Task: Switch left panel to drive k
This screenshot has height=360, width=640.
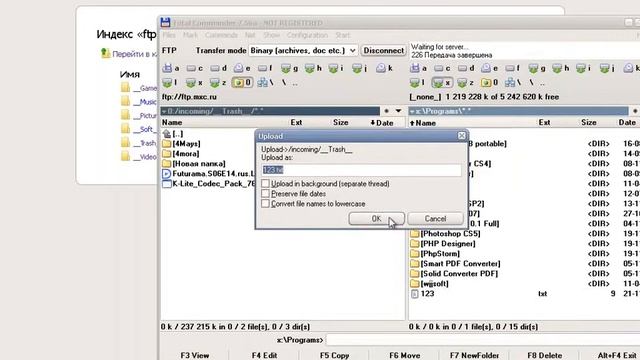Action: pos(384,68)
